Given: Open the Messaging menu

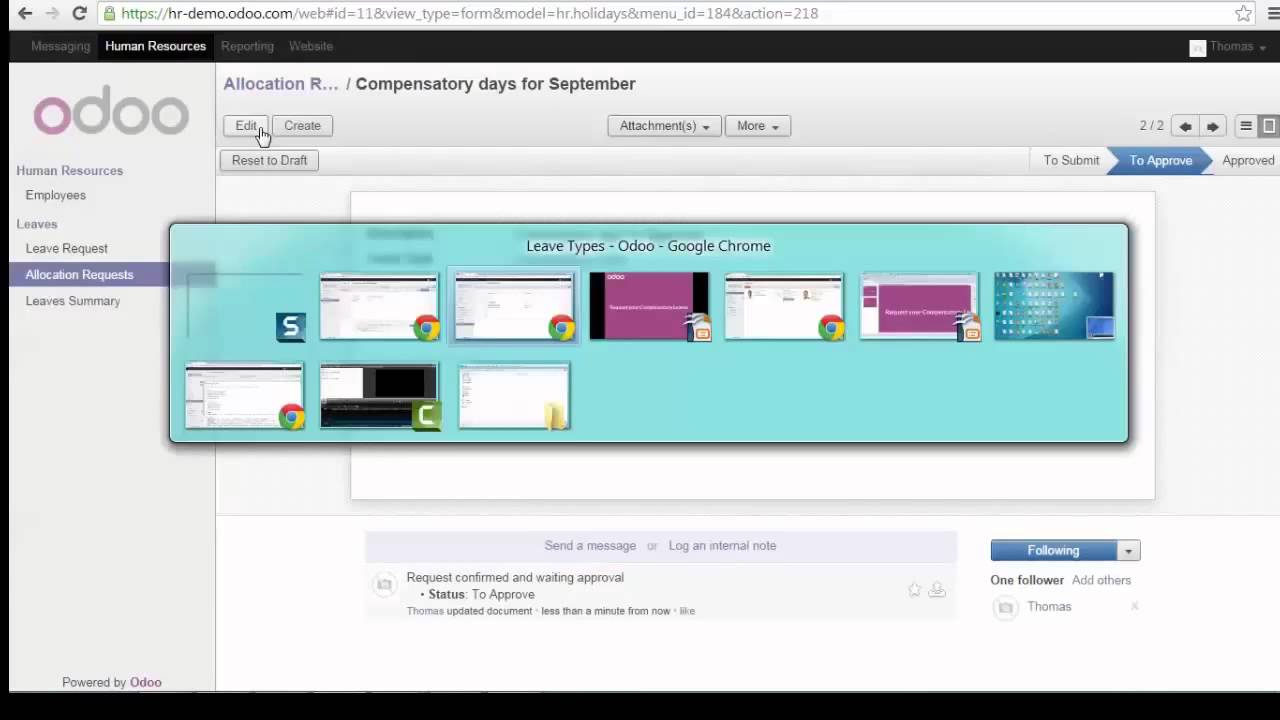Looking at the screenshot, I should coord(60,46).
